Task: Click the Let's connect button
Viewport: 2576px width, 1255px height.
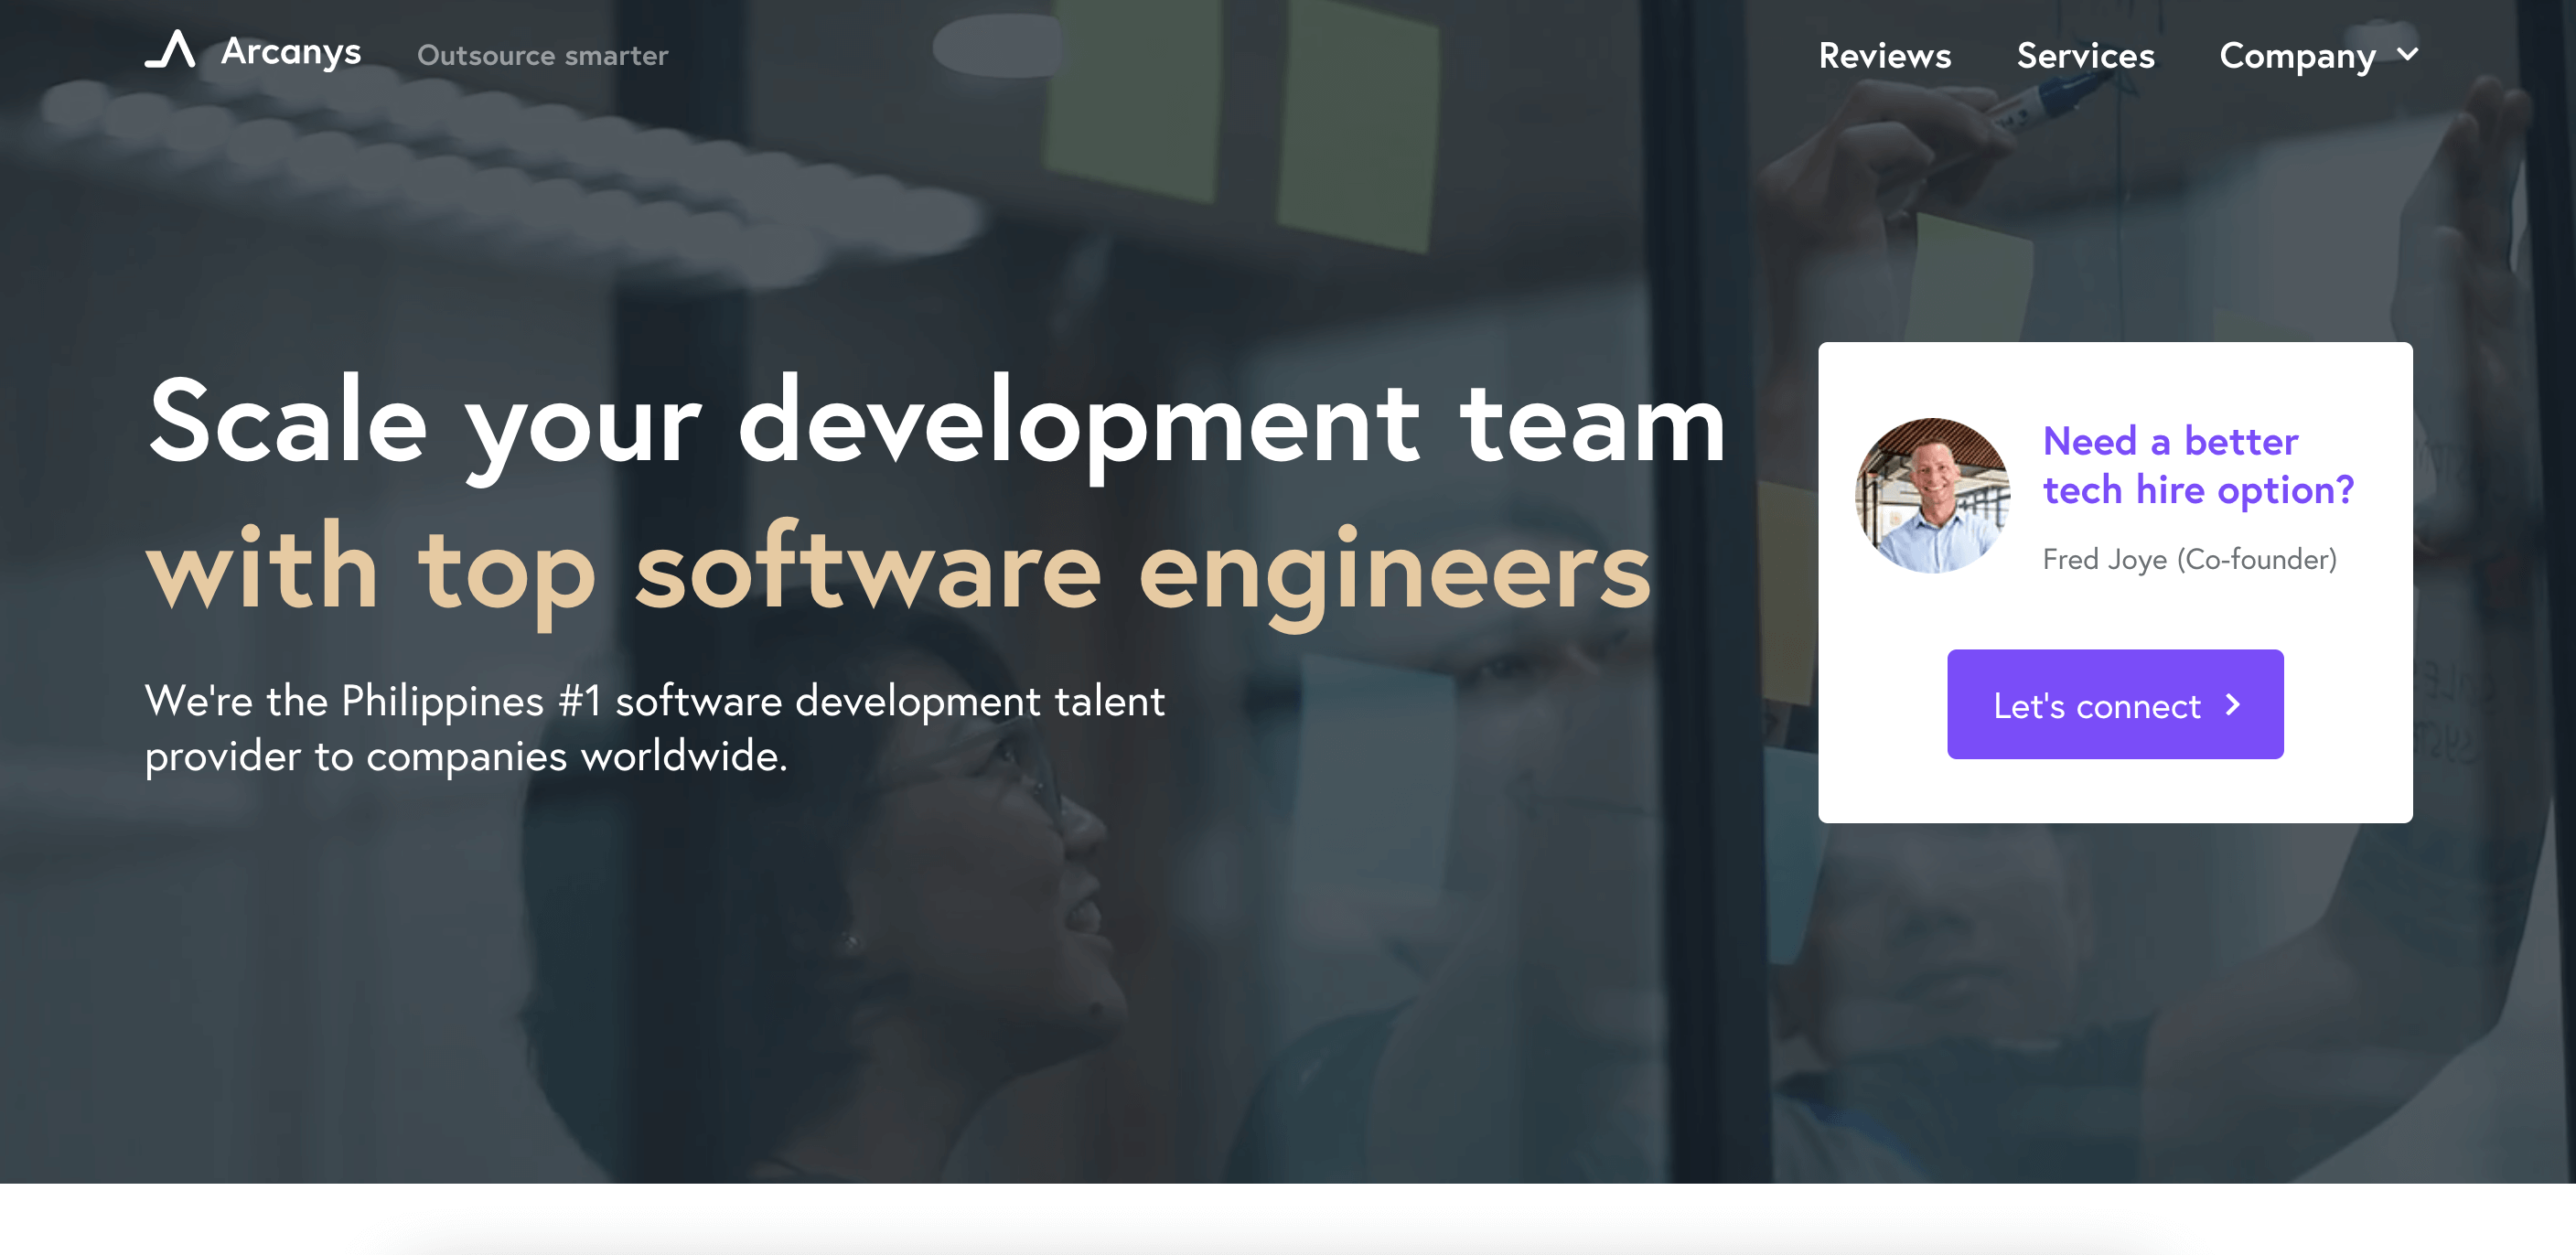Action: pos(2115,704)
